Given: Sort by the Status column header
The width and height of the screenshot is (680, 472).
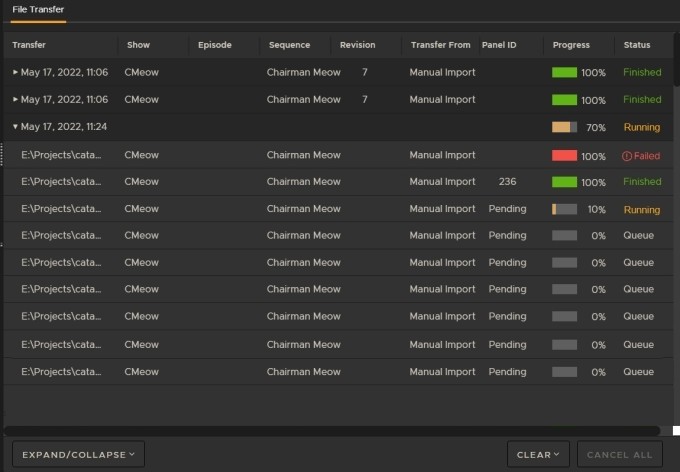Looking at the screenshot, I should pyautogui.click(x=637, y=45).
